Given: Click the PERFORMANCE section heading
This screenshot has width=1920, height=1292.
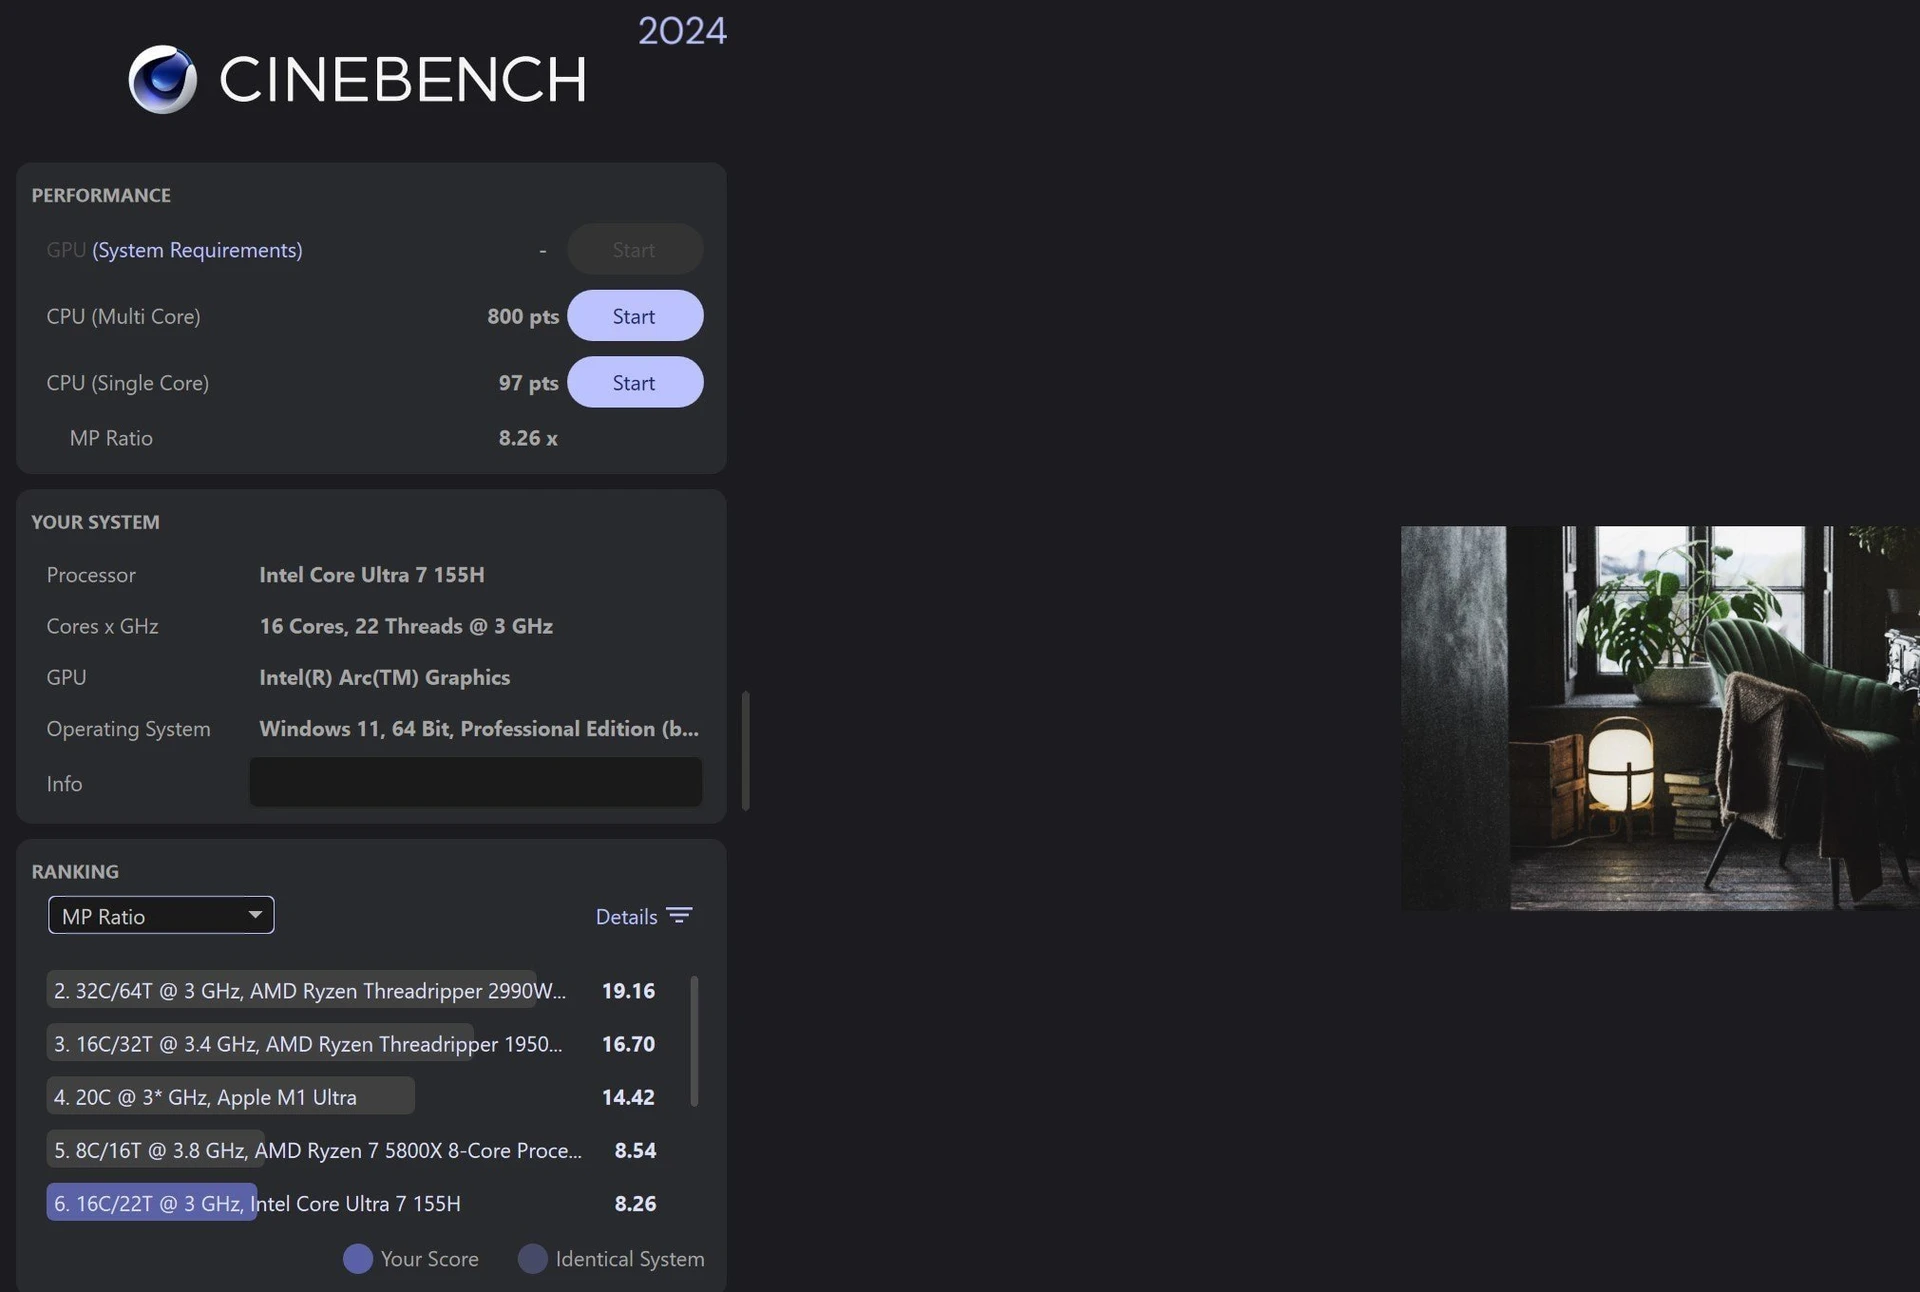Looking at the screenshot, I should click(101, 195).
